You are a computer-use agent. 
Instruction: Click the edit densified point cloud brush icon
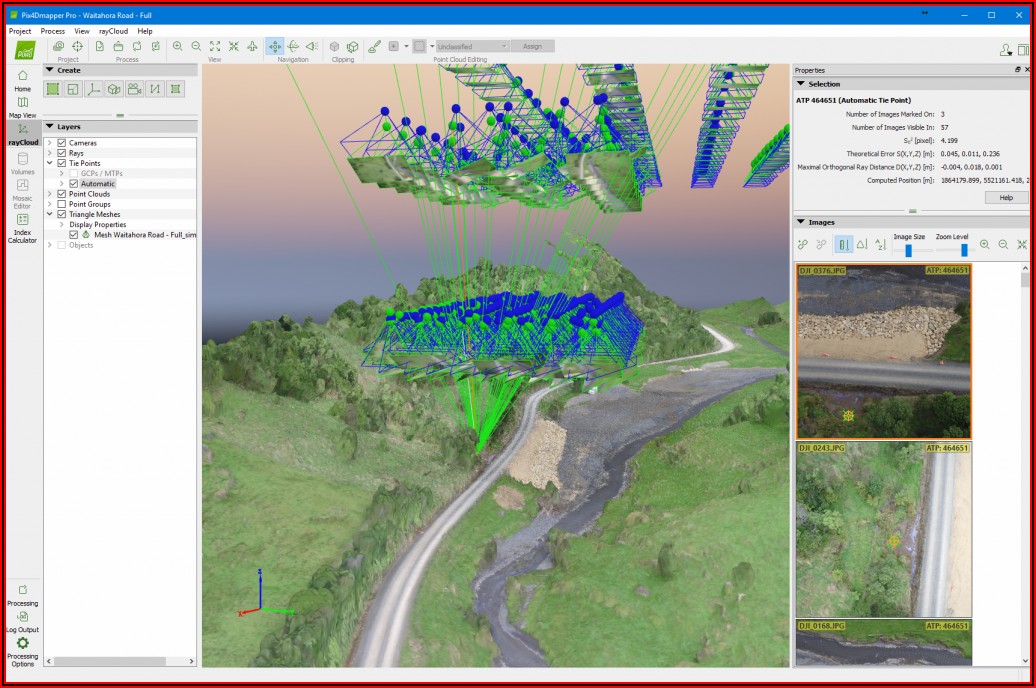pos(374,46)
